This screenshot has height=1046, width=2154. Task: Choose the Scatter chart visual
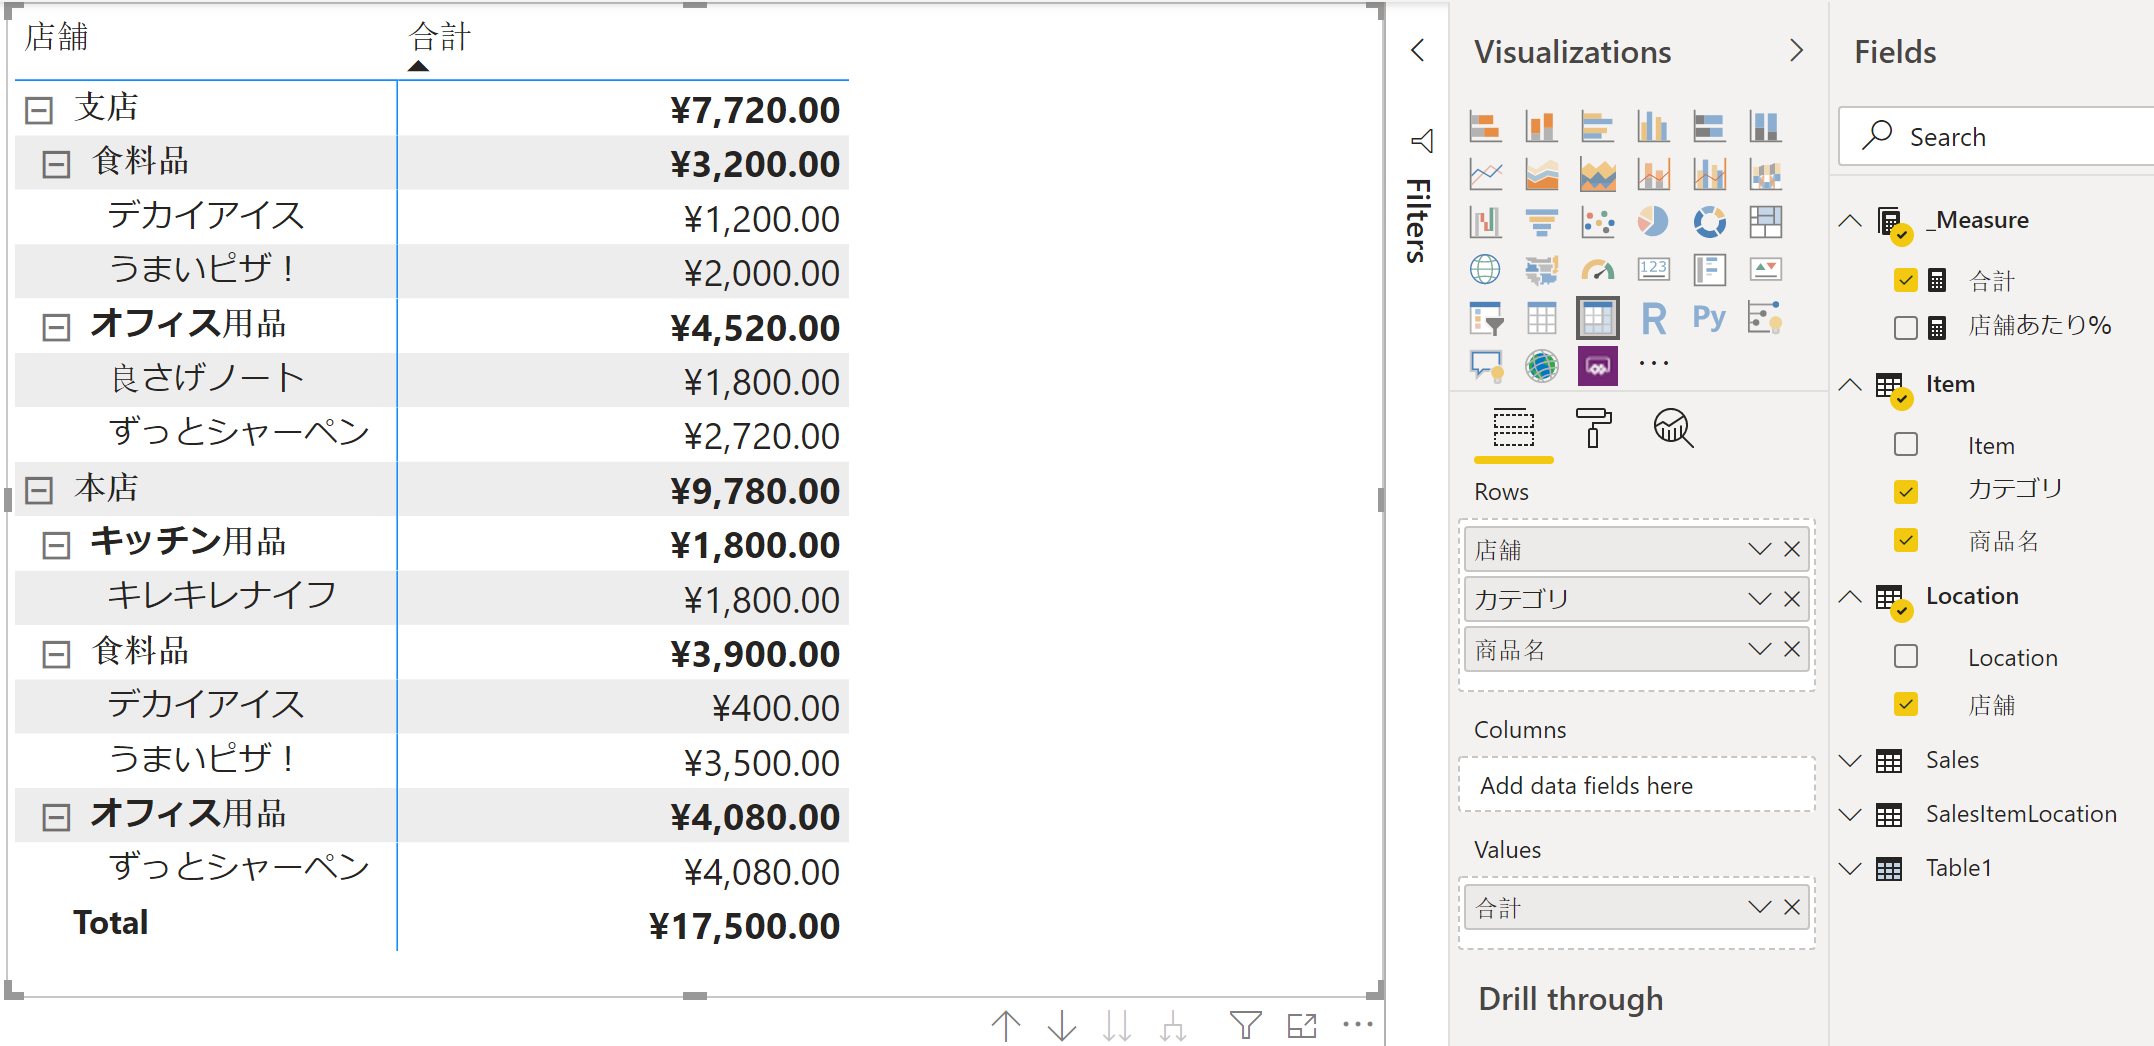(x=1597, y=221)
